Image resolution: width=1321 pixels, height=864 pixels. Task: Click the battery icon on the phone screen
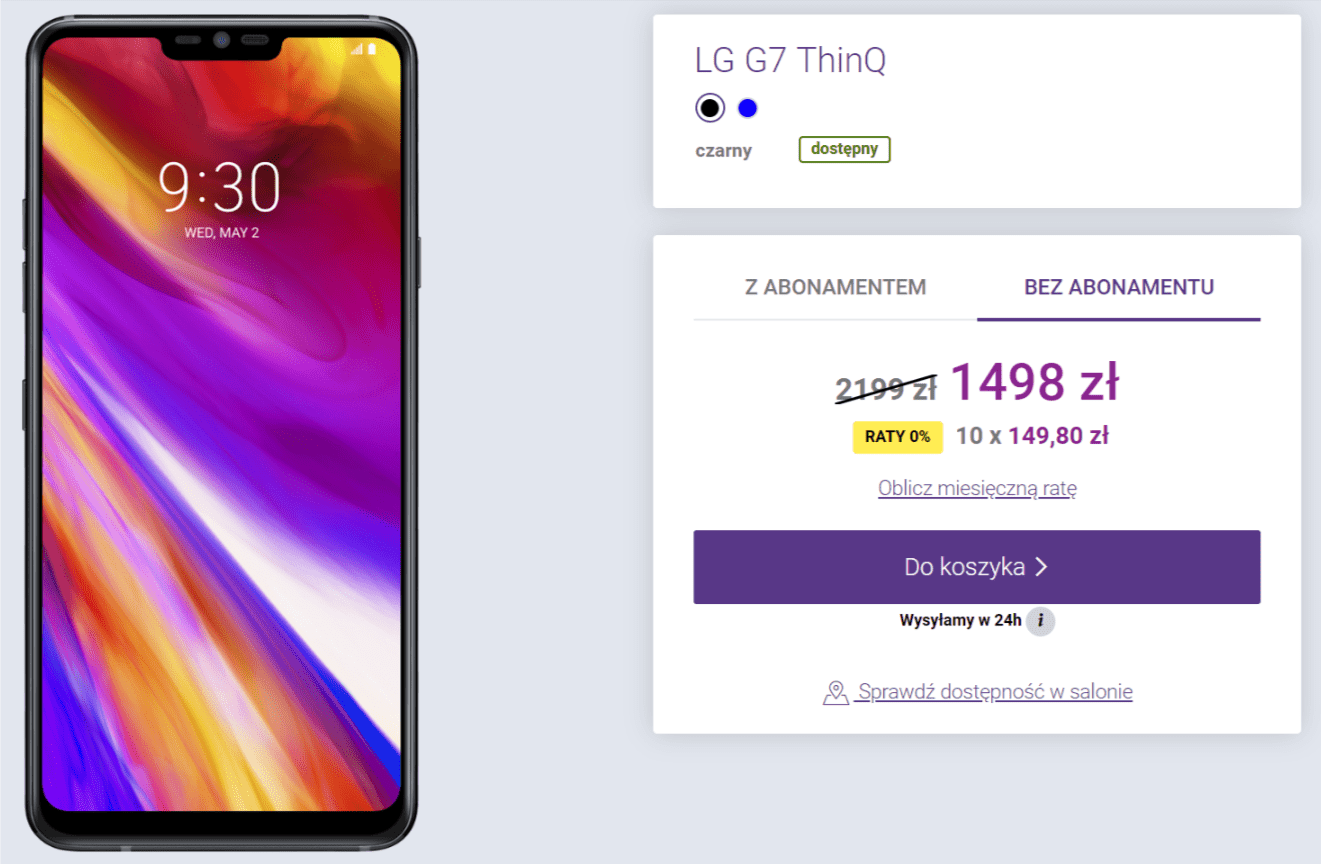[372, 48]
